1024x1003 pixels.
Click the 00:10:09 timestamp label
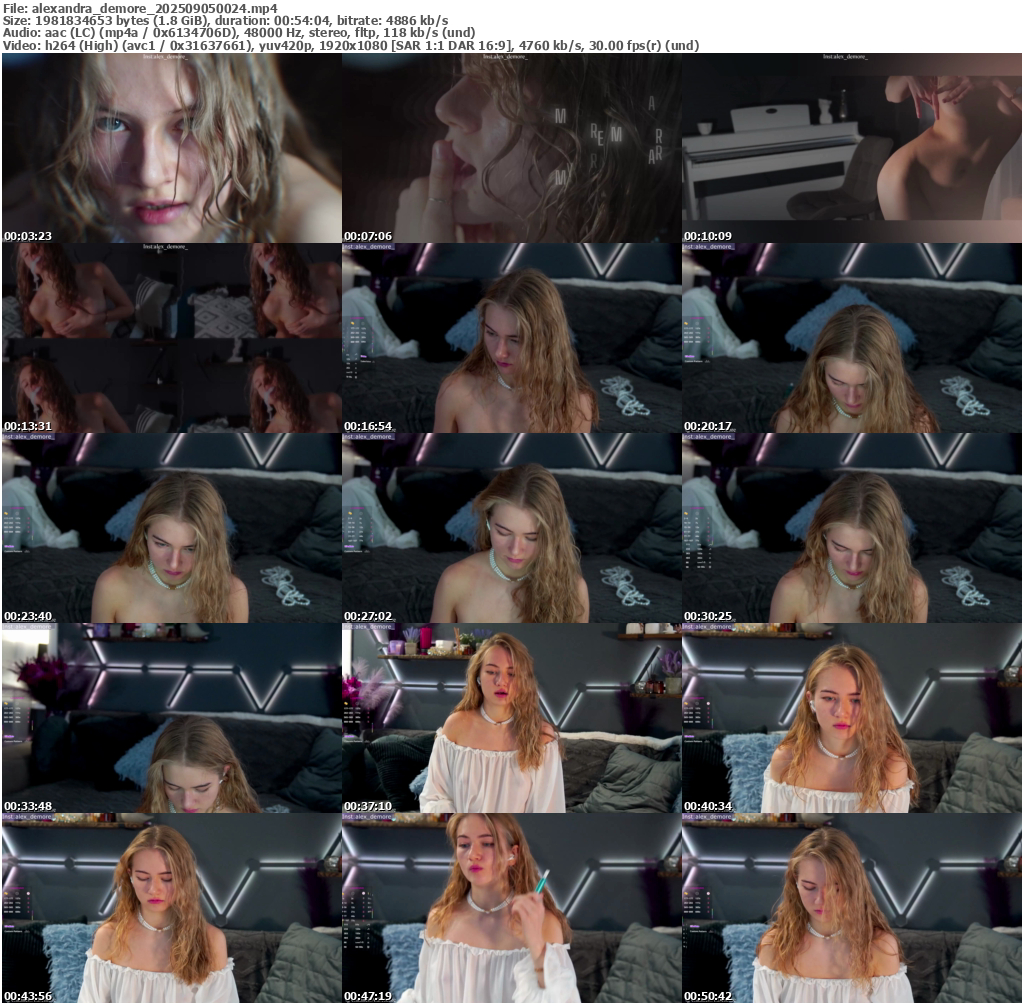coord(708,237)
